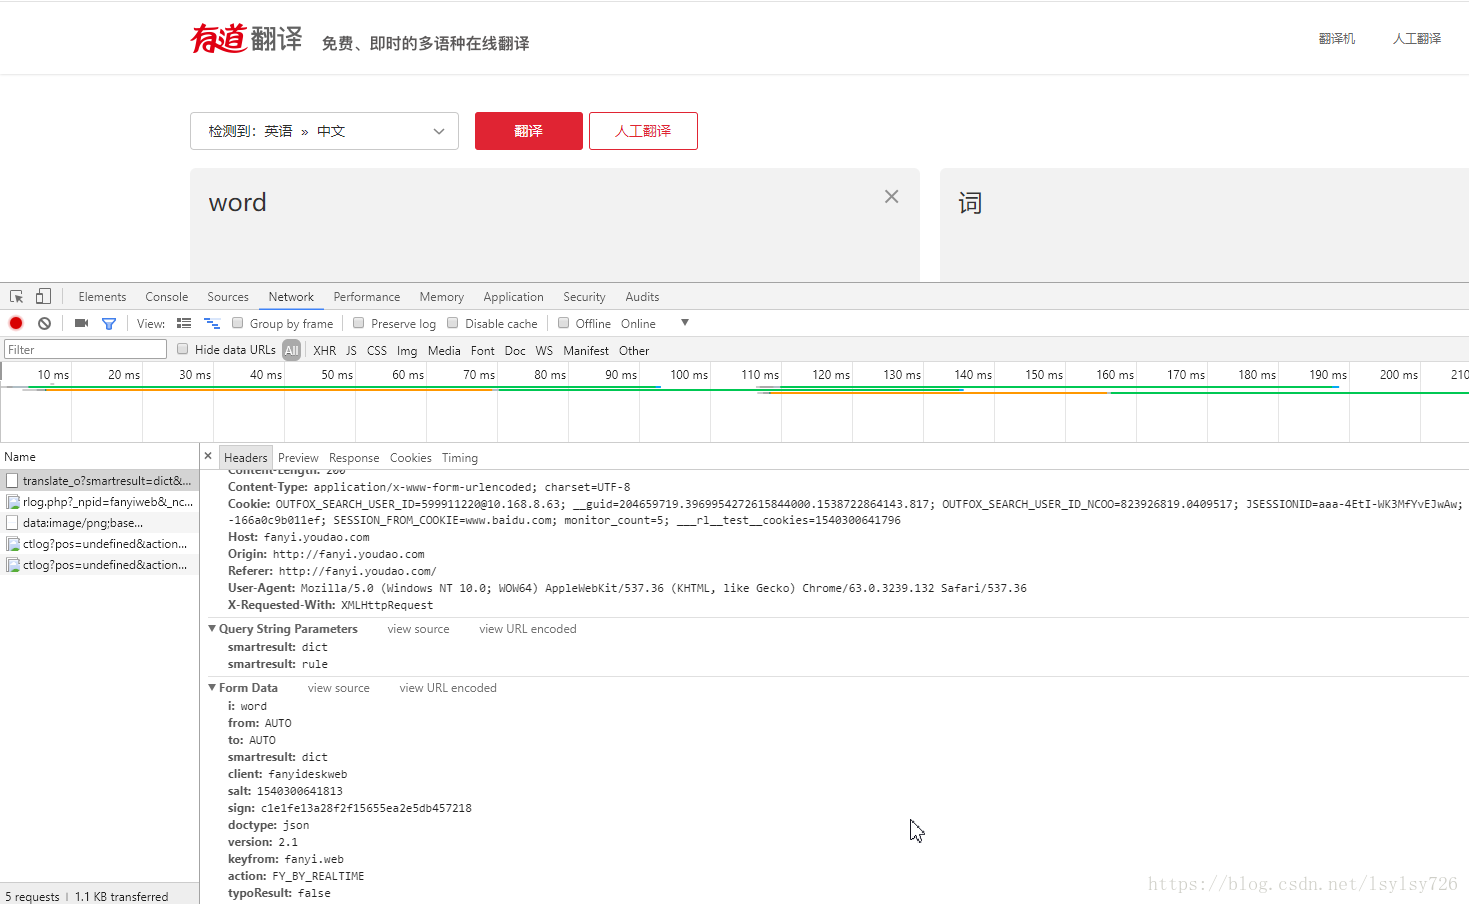Filter requests by All types

[x=291, y=350]
